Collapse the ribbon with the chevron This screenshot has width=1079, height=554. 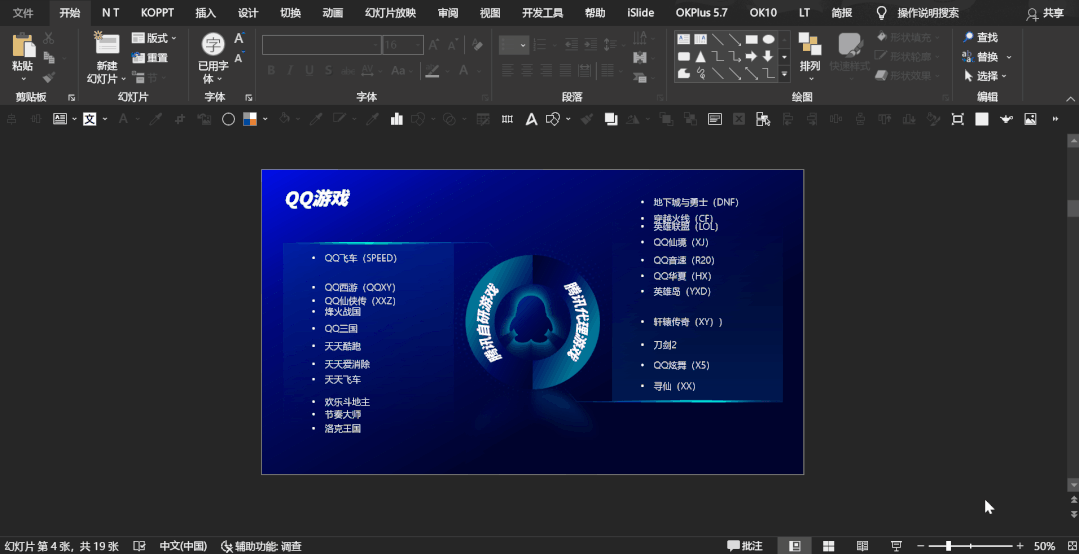[1069, 99]
